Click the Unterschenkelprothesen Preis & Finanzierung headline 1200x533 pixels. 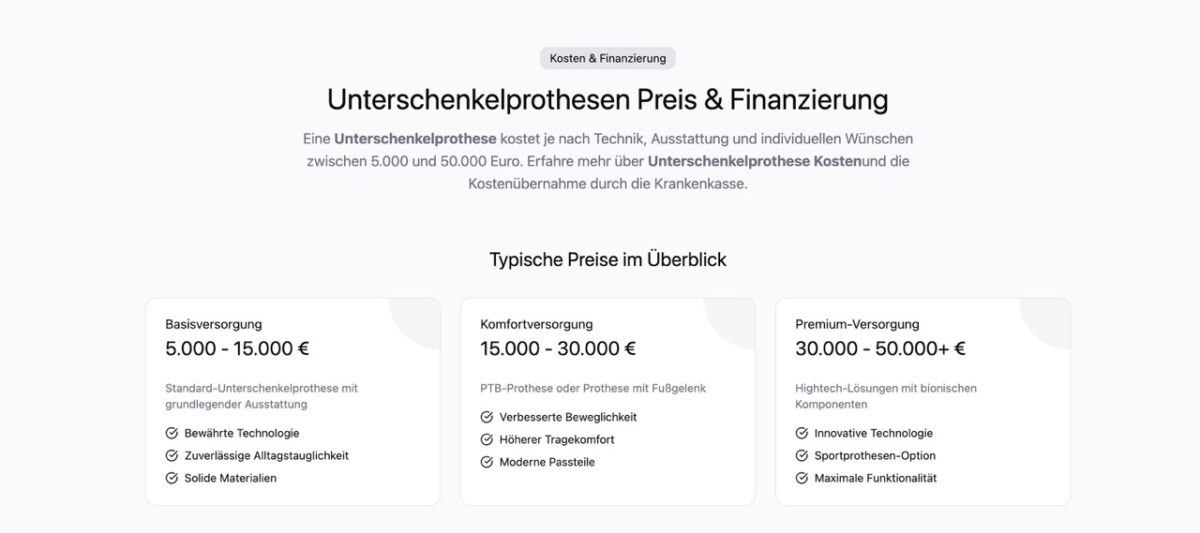click(x=607, y=100)
